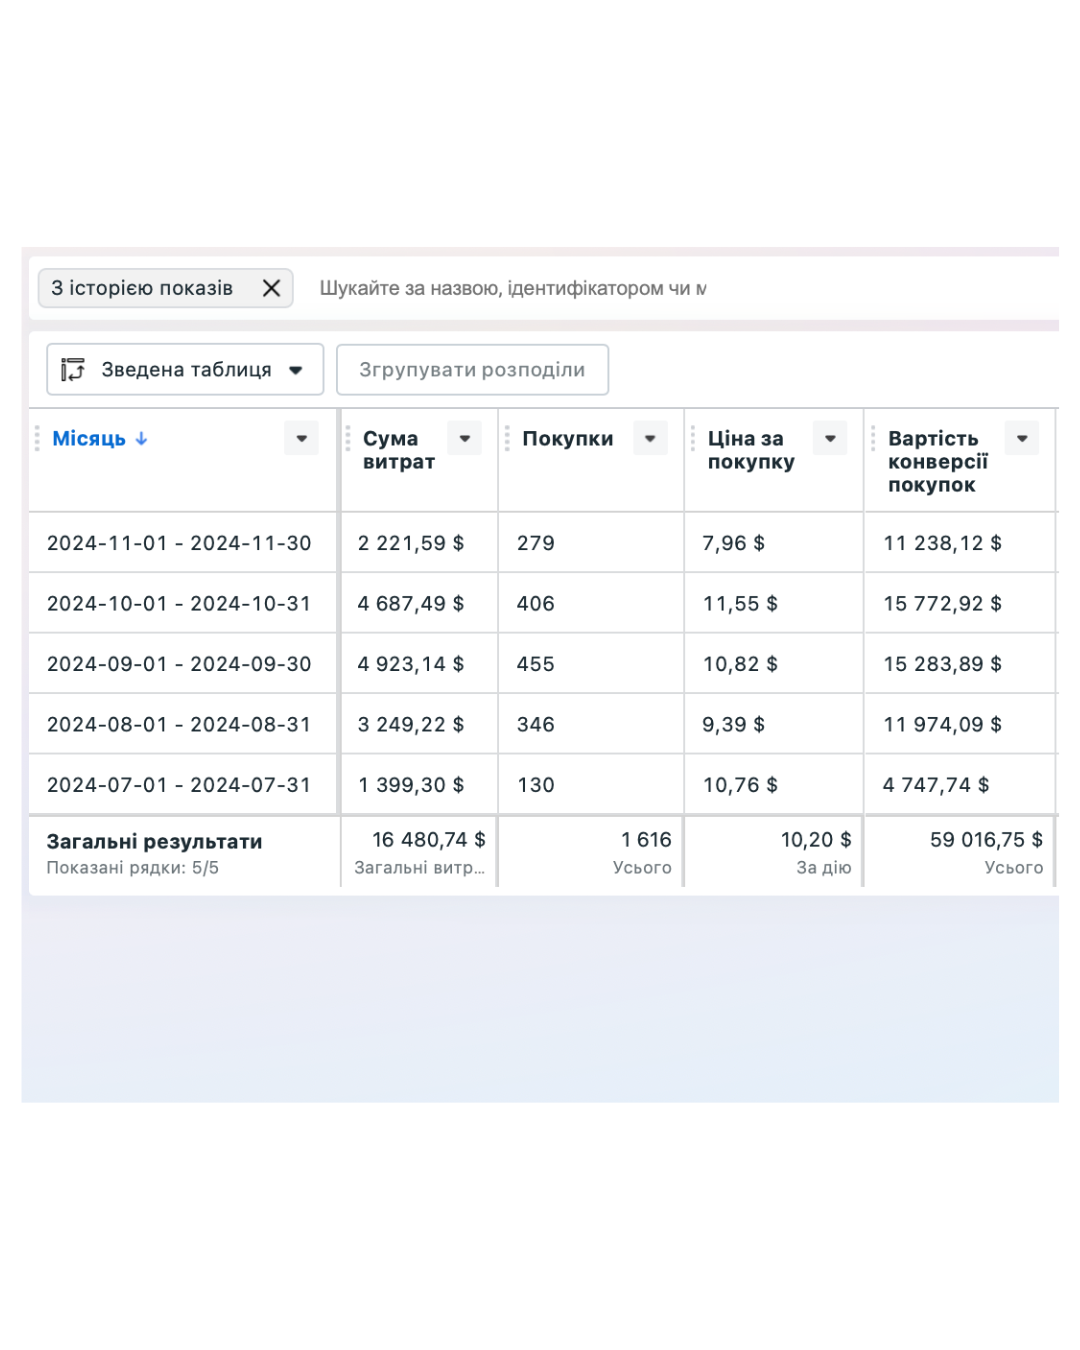
Task: Grab the drag handle of 'Місяць' column
Action: (37, 439)
